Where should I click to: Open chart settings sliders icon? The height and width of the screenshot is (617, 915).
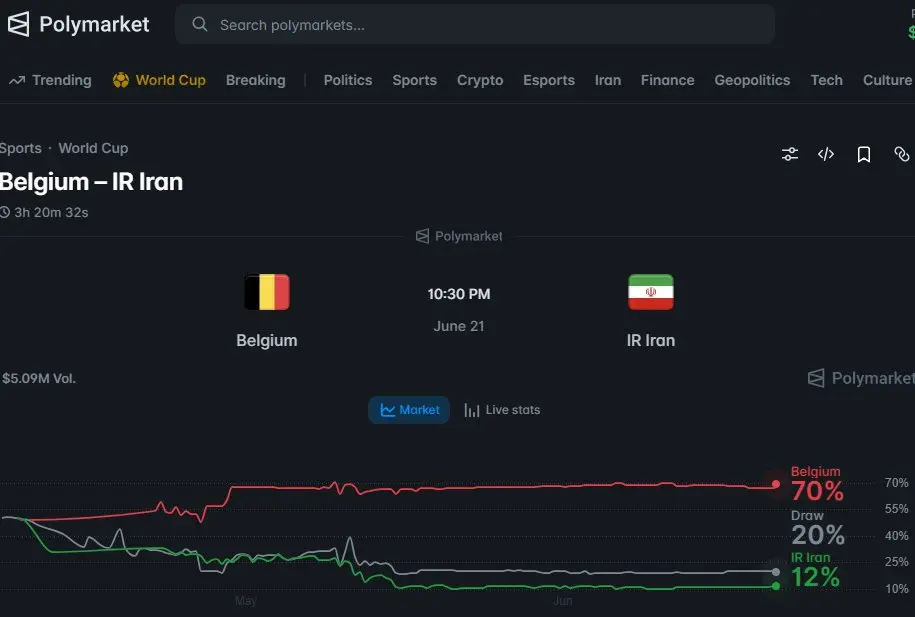coord(790,154)
